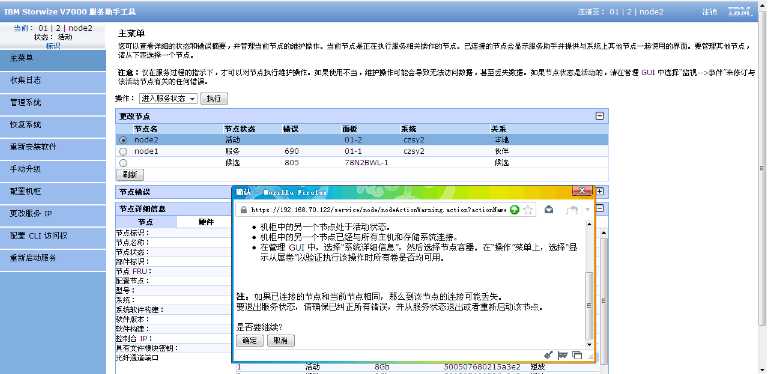Open the 操作 action dropdown

[x=168, y=98]
